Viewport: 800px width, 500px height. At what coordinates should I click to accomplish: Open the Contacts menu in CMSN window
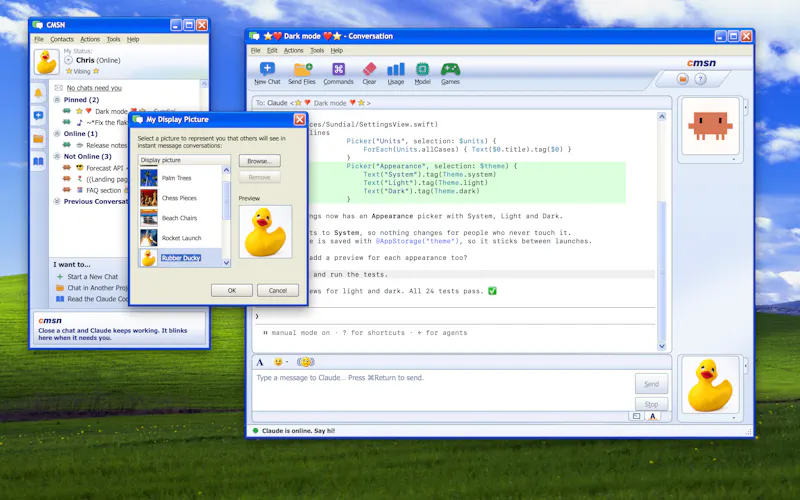pyautogui.click(x=62, y=39)
